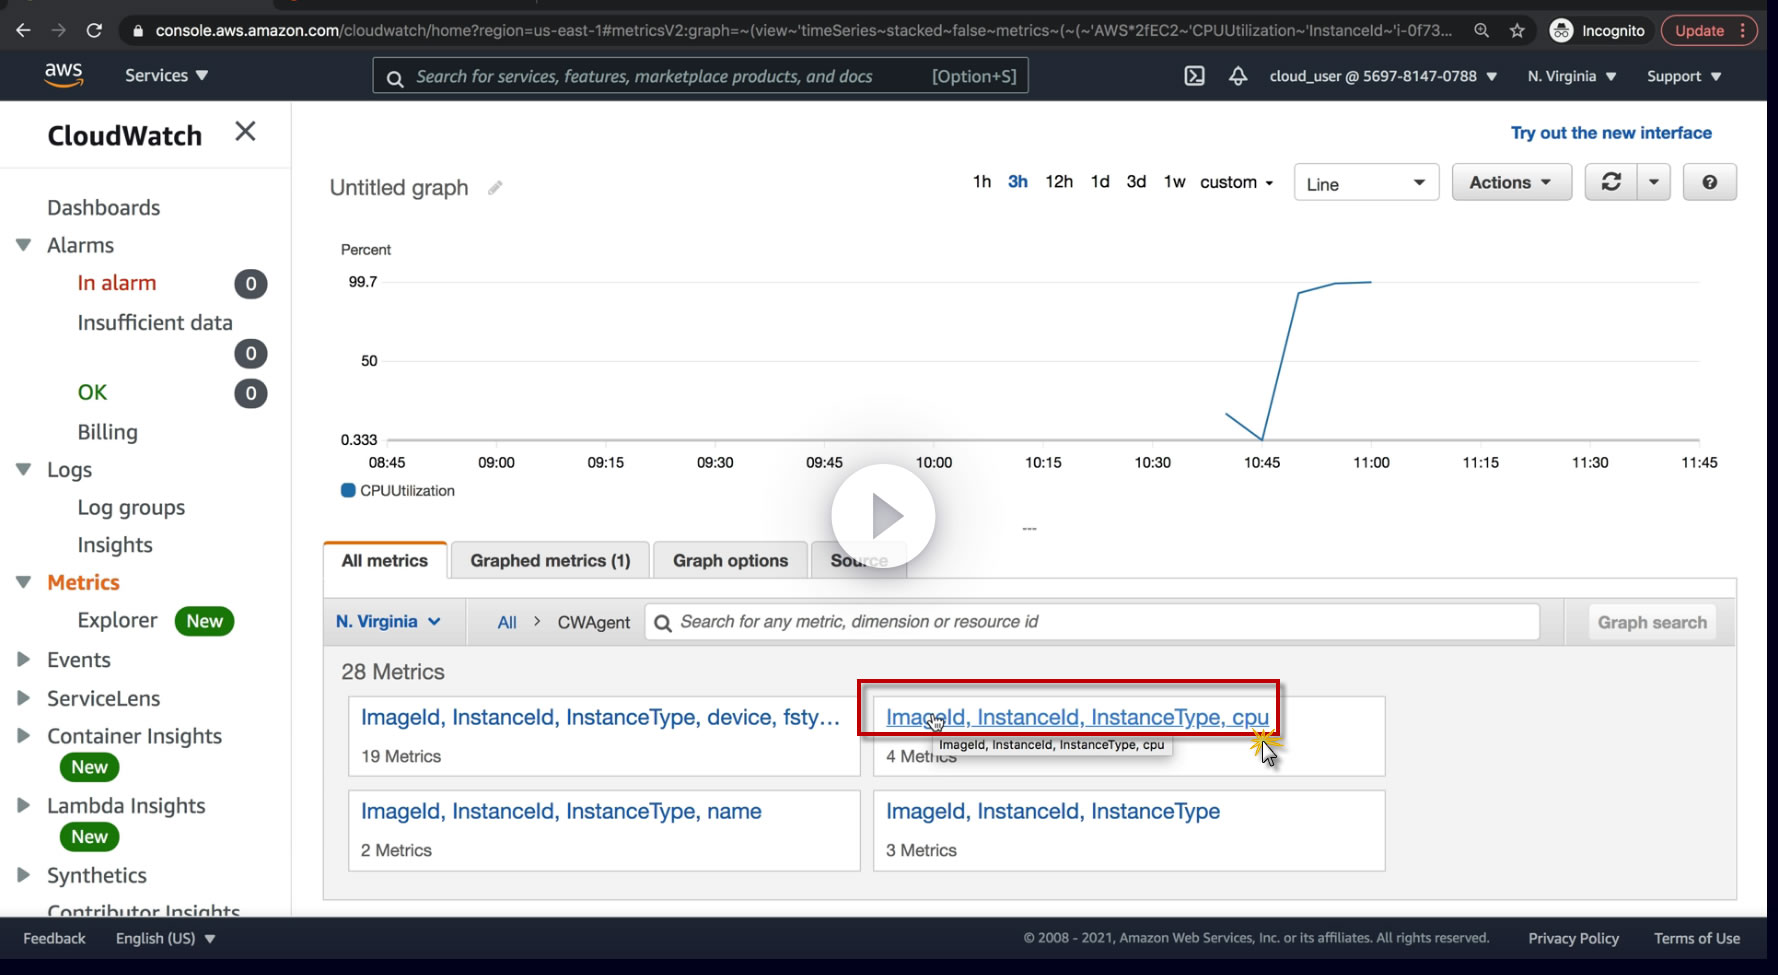Open the cloud_user account dropdown

[x=1383, y=76]
